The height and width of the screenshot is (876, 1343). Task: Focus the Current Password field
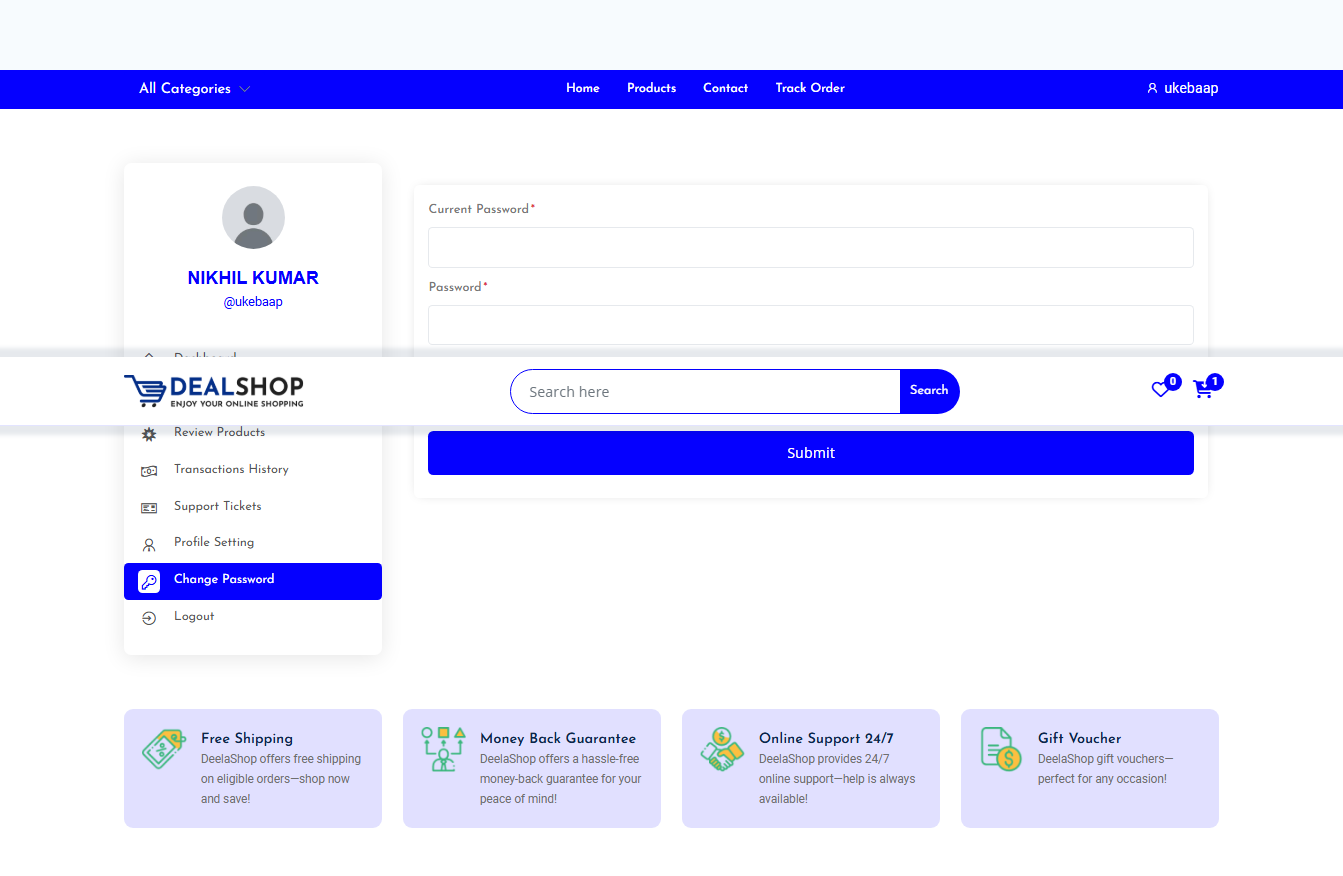(x=810, y=247)
